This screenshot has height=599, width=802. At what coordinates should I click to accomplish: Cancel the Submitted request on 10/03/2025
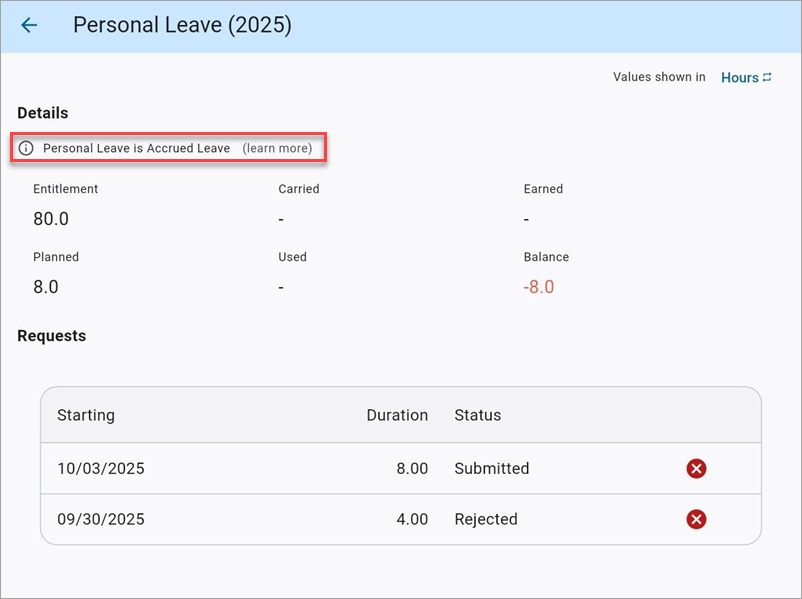696,468
